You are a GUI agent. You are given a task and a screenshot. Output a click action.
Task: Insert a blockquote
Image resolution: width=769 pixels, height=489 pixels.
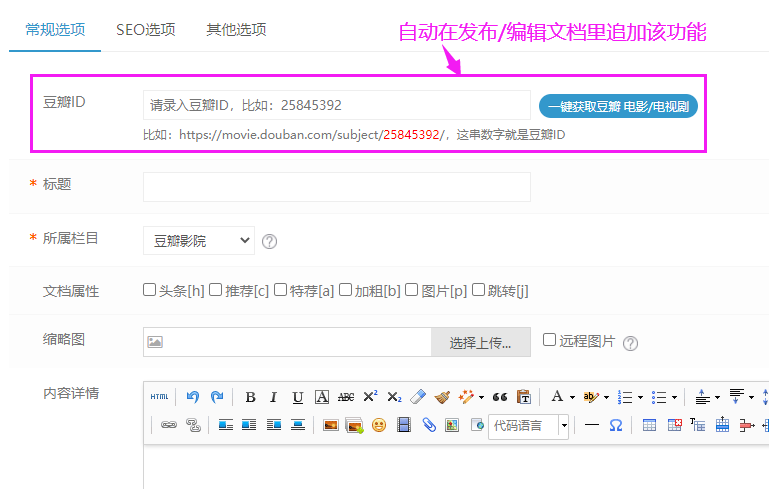click(500, 397)
